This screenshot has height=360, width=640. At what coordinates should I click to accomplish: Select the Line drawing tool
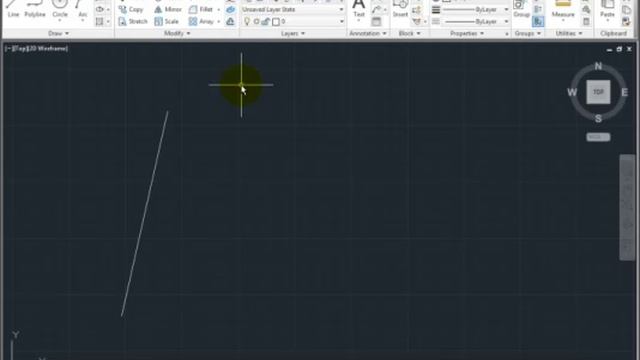tap(13, 9)
